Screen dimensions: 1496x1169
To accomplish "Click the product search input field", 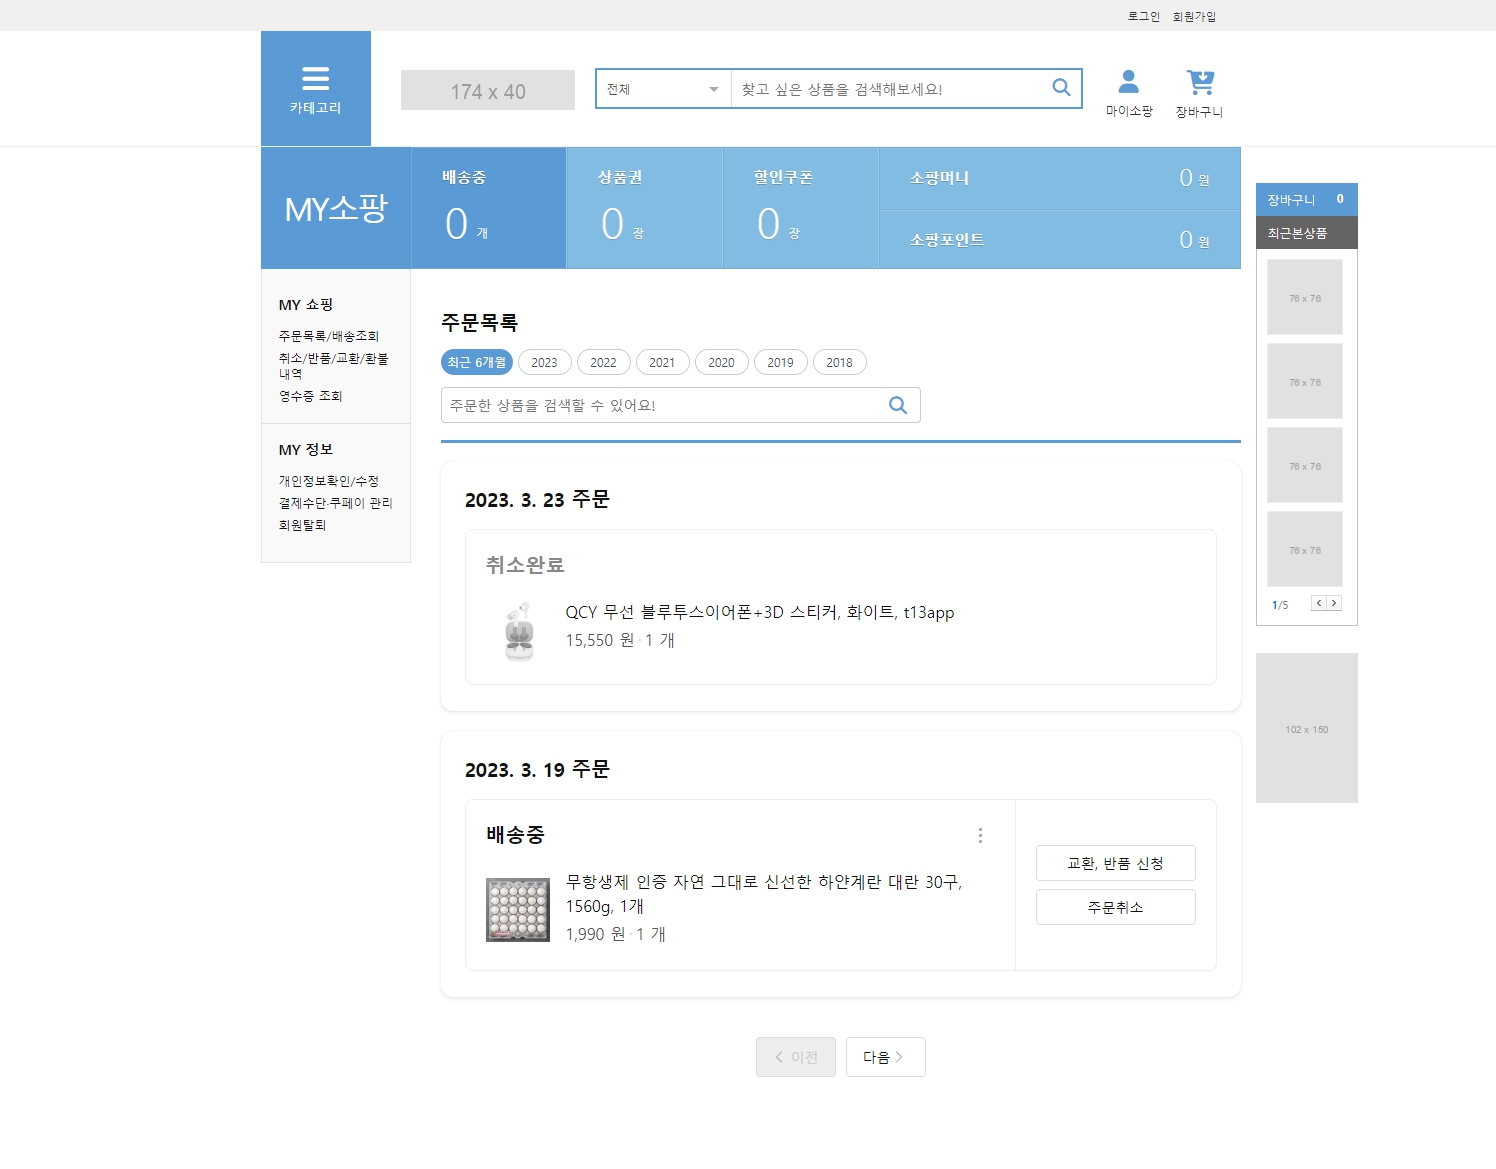I will point(890,89).
